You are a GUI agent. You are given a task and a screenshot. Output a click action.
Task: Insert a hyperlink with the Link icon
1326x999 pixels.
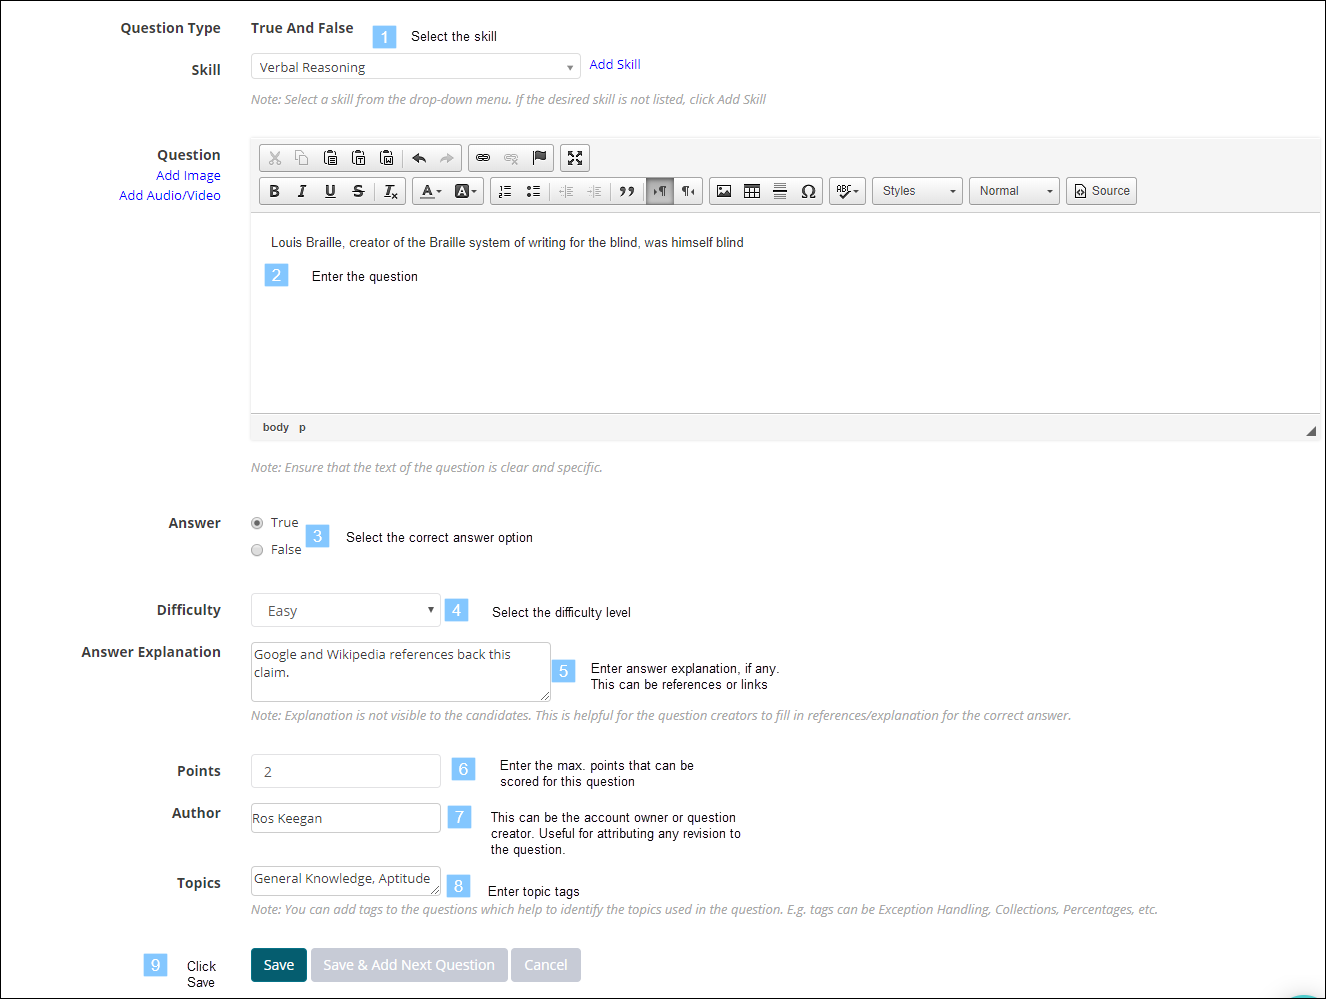click(x=483, y=158)
